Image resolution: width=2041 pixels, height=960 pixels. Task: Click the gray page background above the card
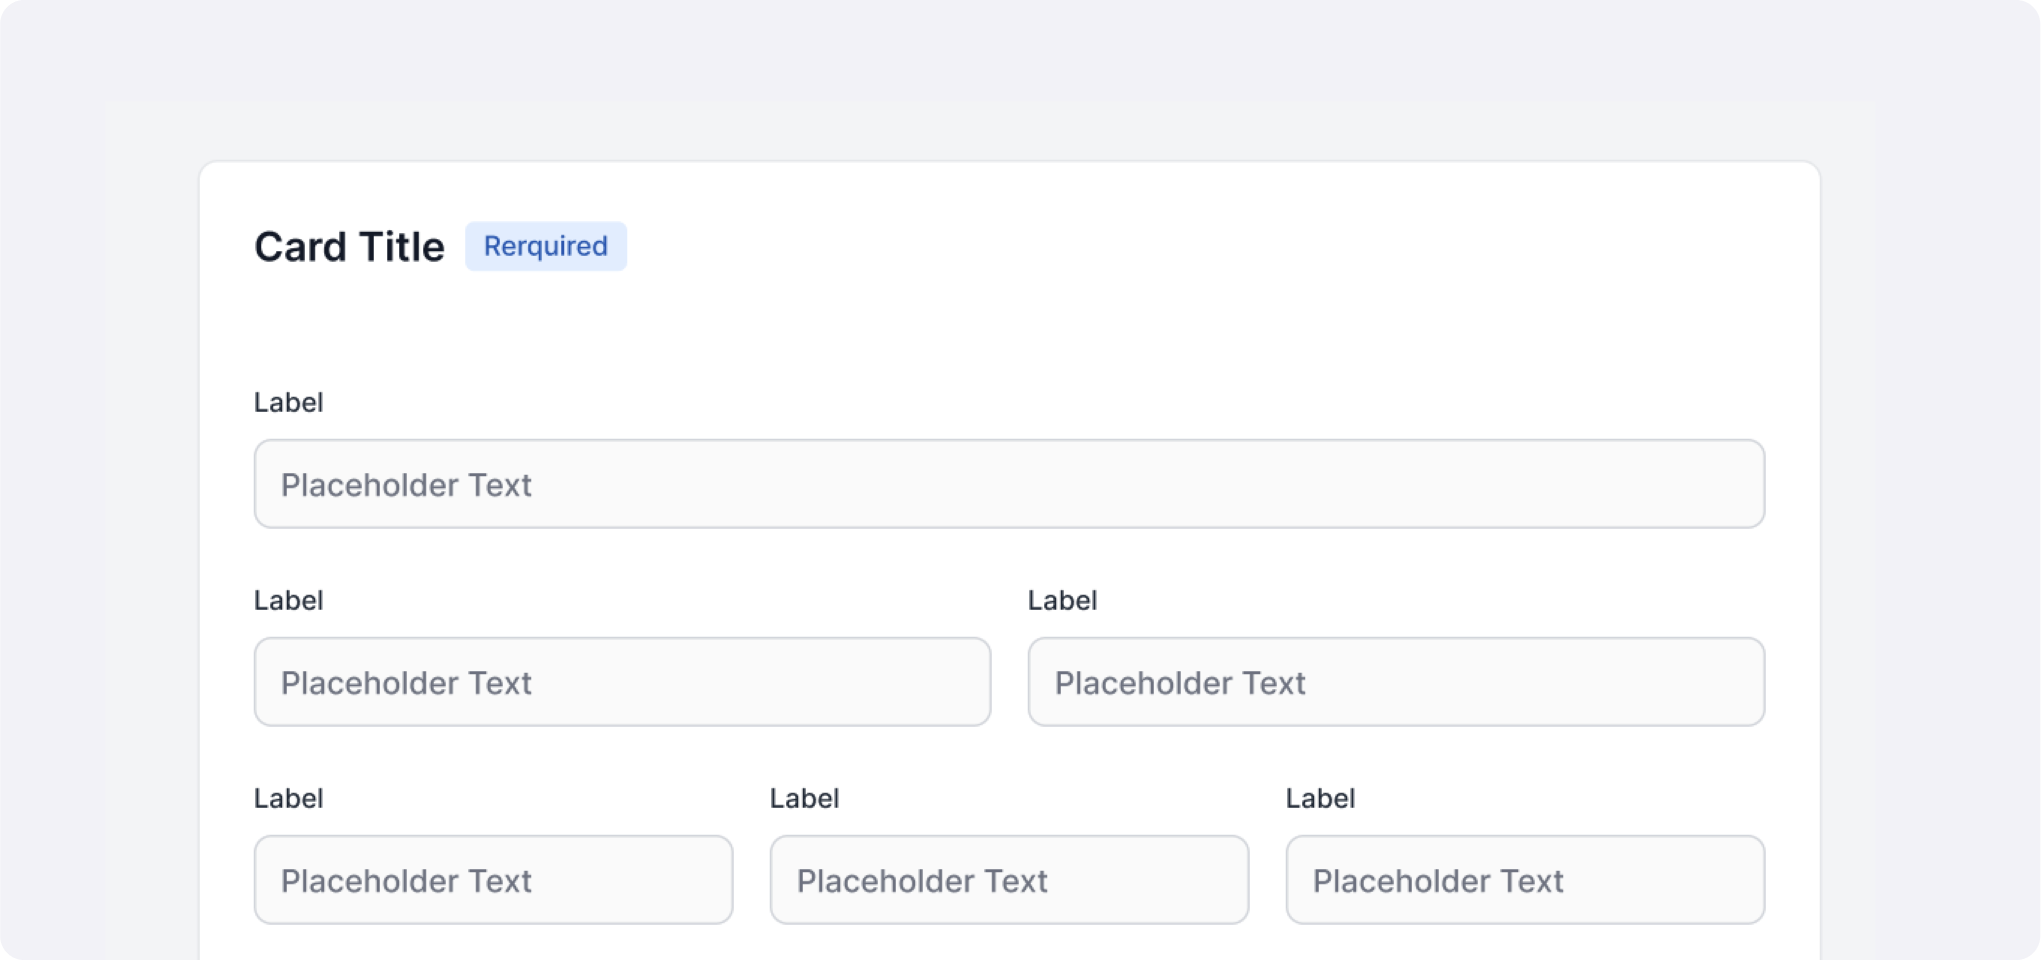(1010, 80)
